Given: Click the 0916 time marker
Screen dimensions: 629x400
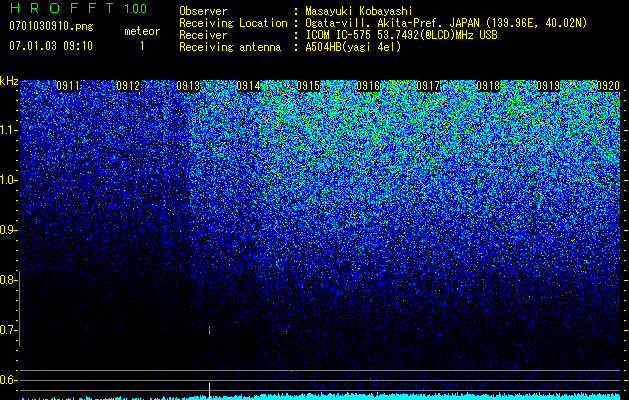Looking at the screenshot, I should pyautogui.click(x=368, y=86).
